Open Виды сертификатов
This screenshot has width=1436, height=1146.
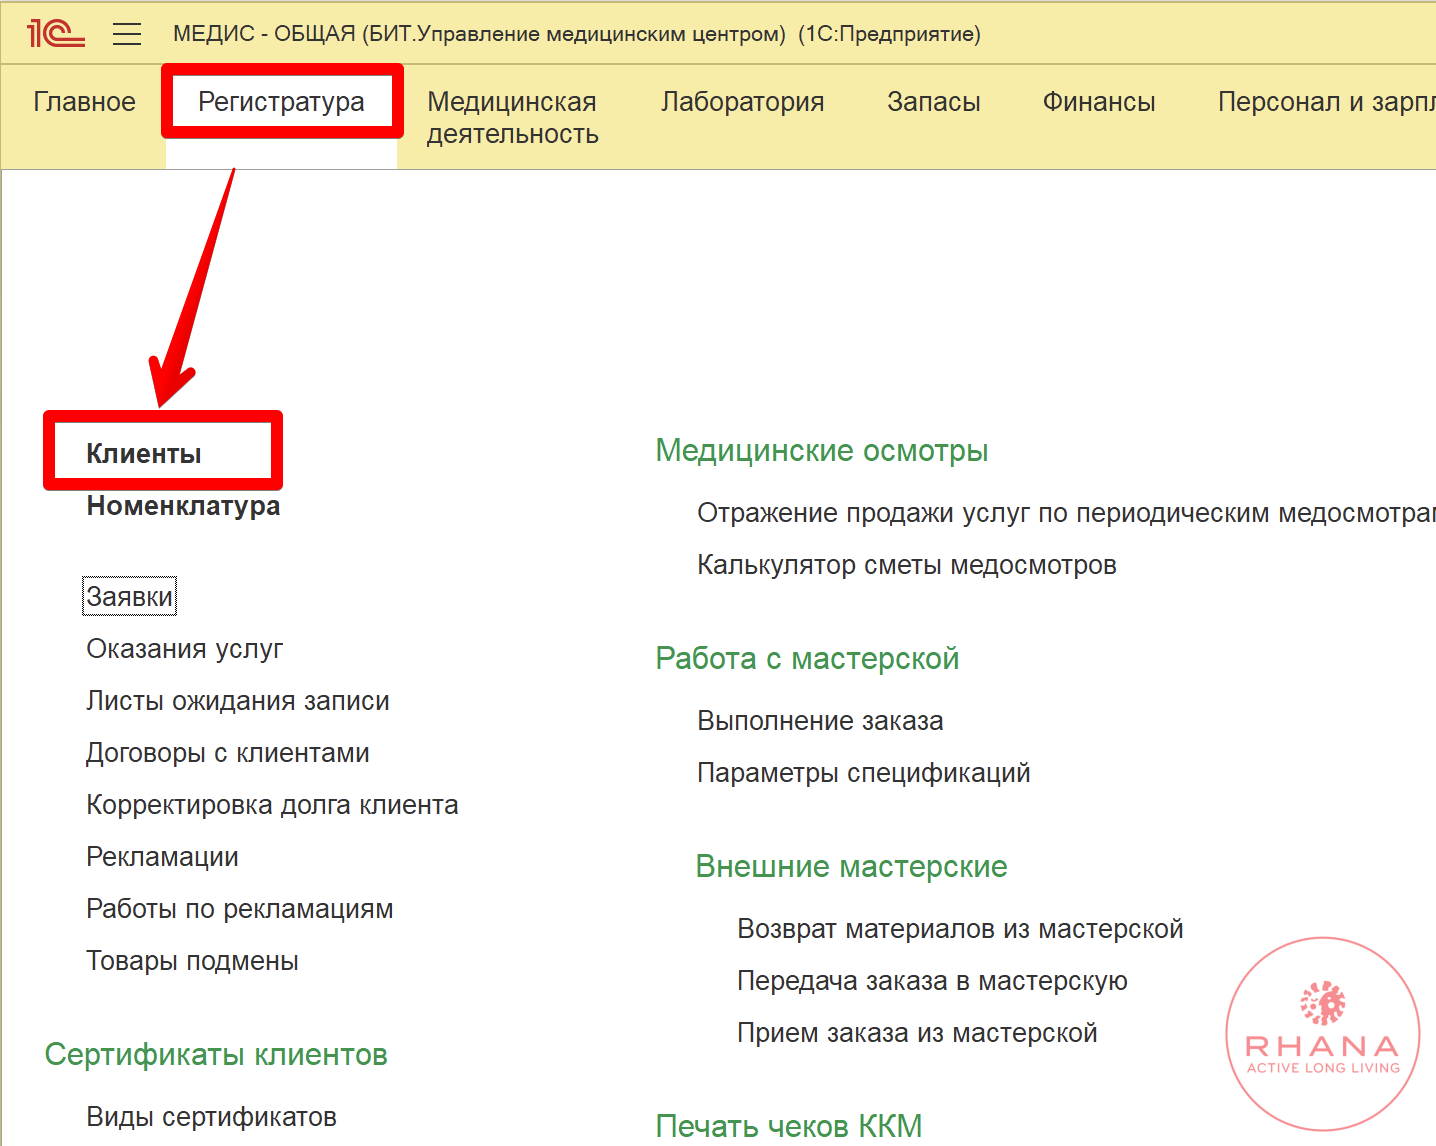point(211,1117)
